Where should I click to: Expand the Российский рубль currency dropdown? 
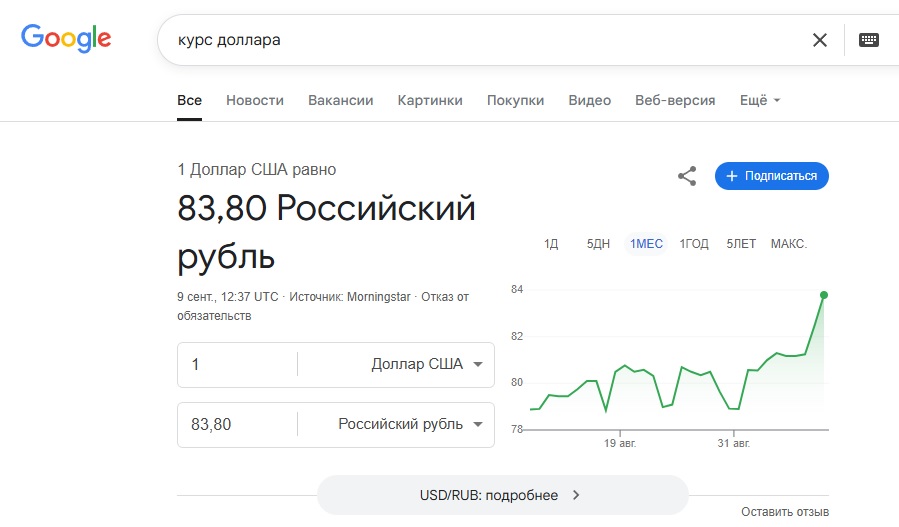(x=410, y=424)
